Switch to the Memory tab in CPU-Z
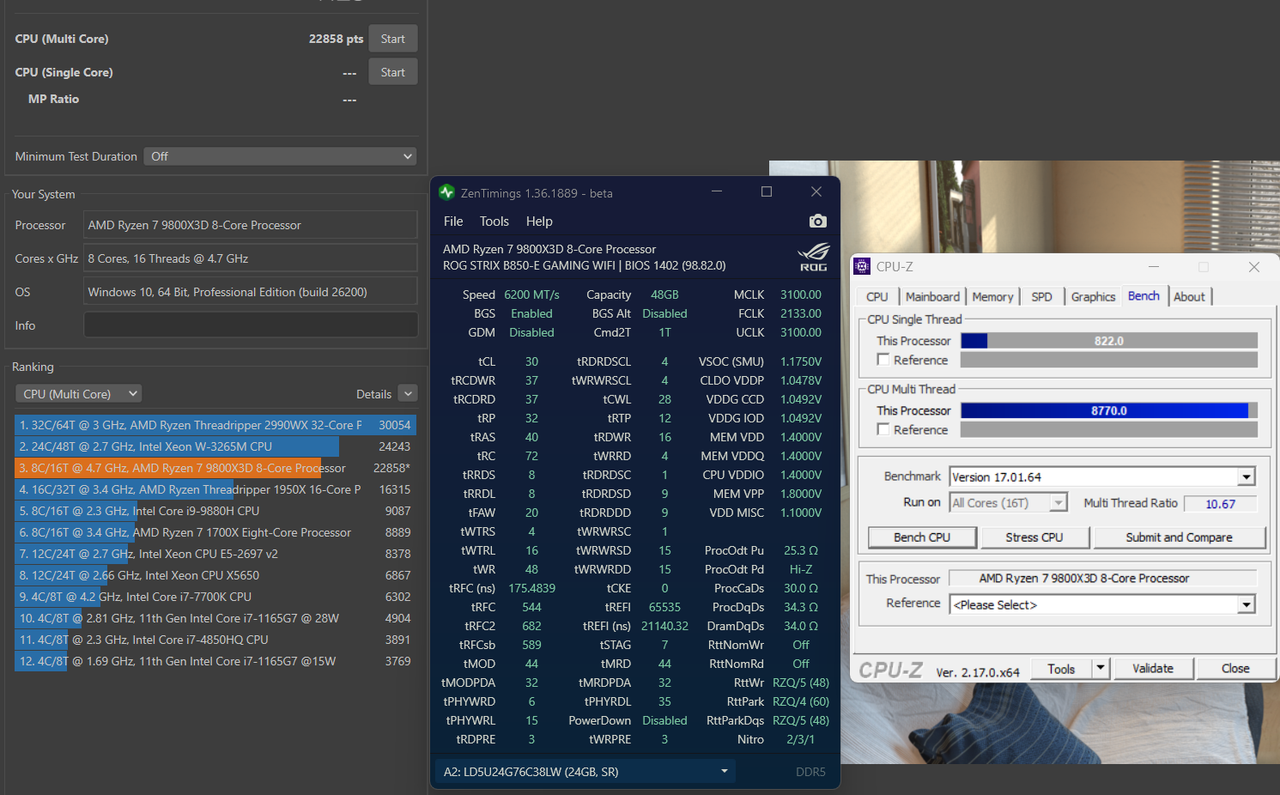The width and height of the screenshot is (1280, 795). [993, 297]
